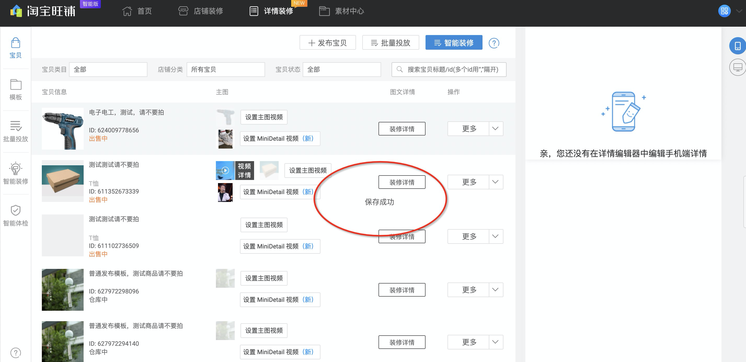Click MiniDetail video thumbnail for ID 611352673339
This screenshot has width=746, height=362.
(226, 192)
